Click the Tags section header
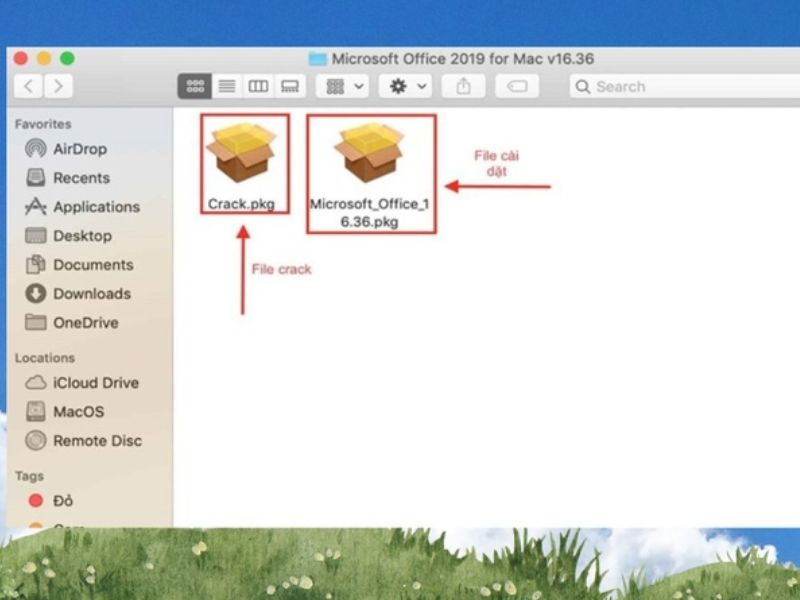 (x=30, y=476)
